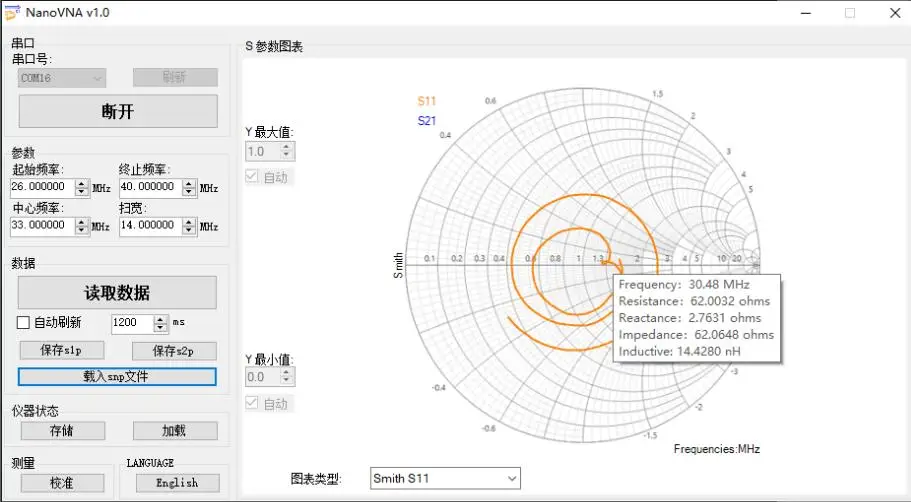The image size is (911, 502).
Task: Click the 校准 calibrate button
Action: tap(63, 483)
